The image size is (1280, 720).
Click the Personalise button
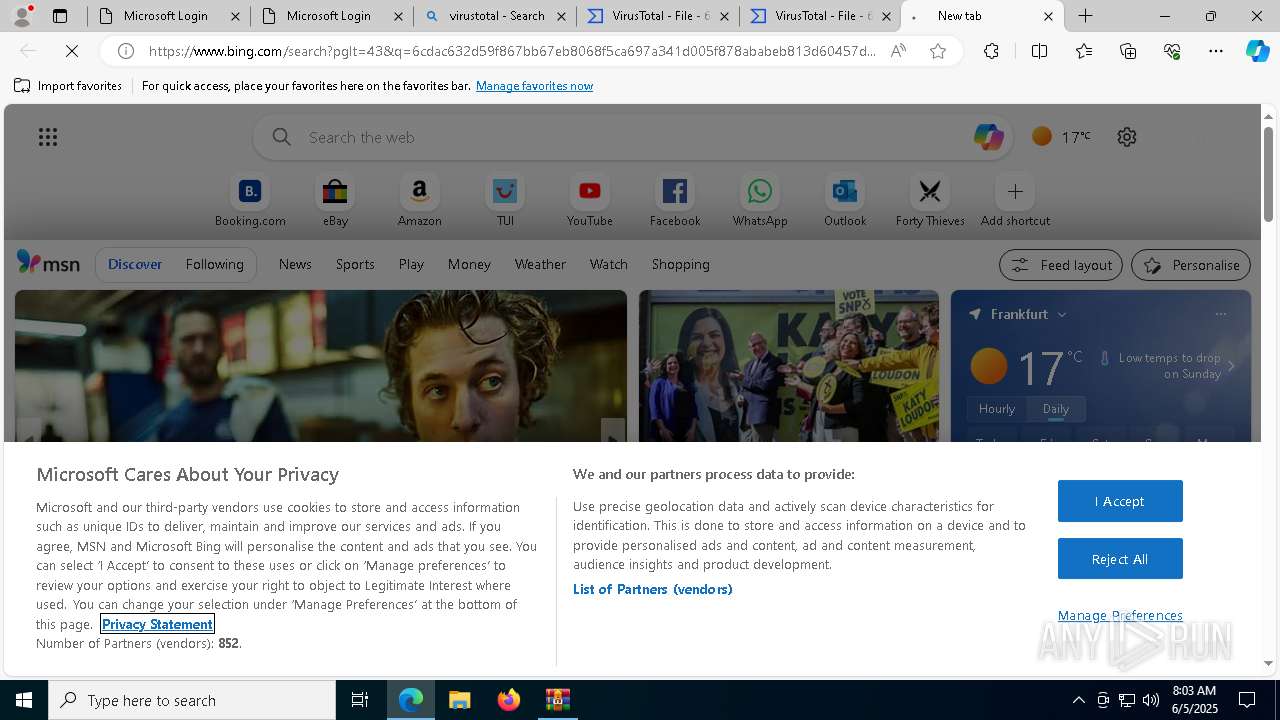click(x=1191, y=265)
